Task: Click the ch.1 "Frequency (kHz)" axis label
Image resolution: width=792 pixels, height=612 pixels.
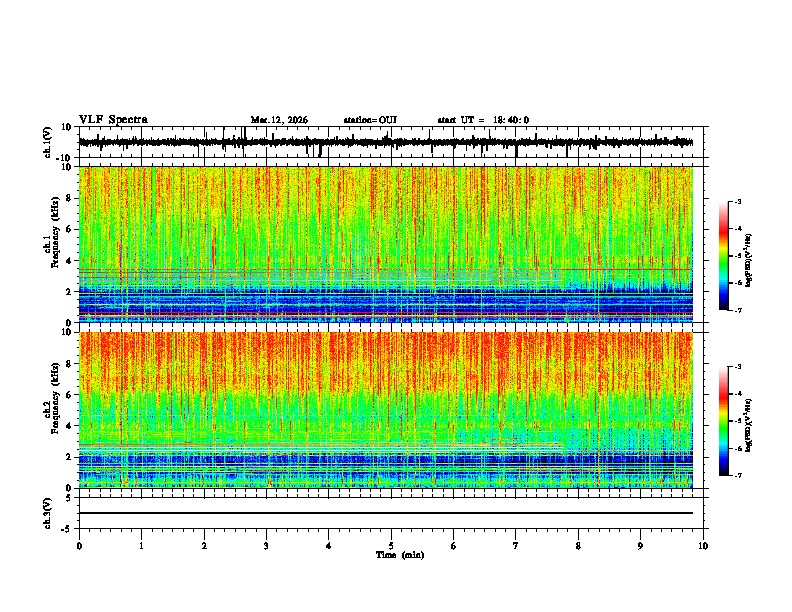Action: (x=56, y=232)
